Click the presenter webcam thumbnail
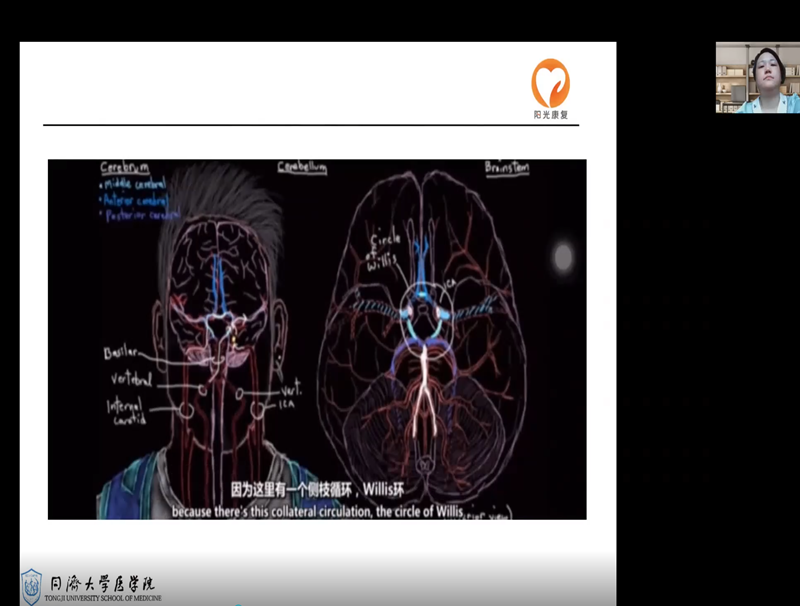The height and width of the screenshot is (606, 800). tap(758, 78)
